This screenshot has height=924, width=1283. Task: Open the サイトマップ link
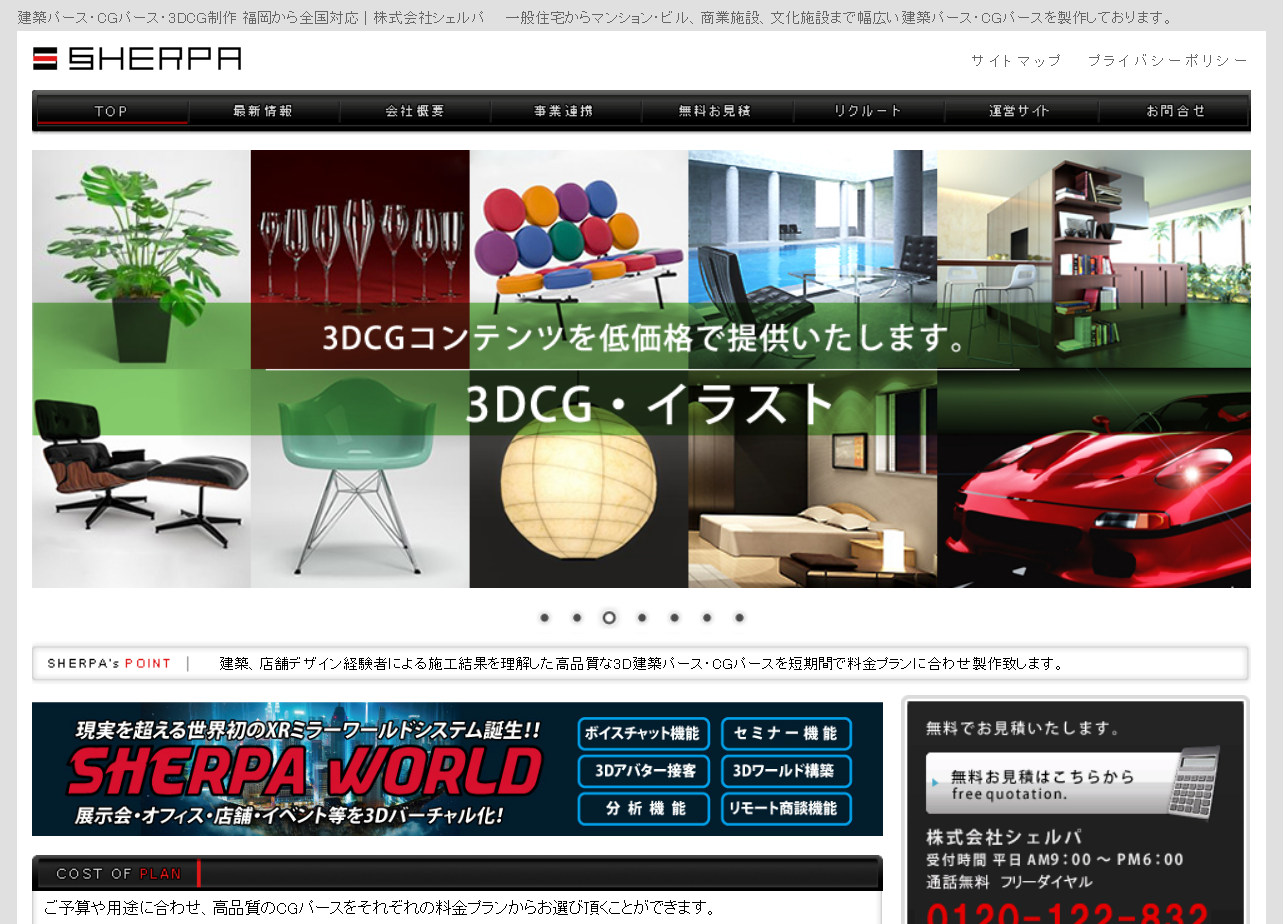coord(1016,60)
